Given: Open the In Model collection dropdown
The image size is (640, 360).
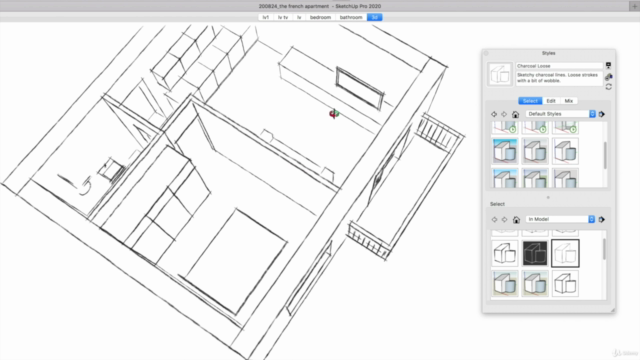Looking at the screenshot, I should [560, 219].
